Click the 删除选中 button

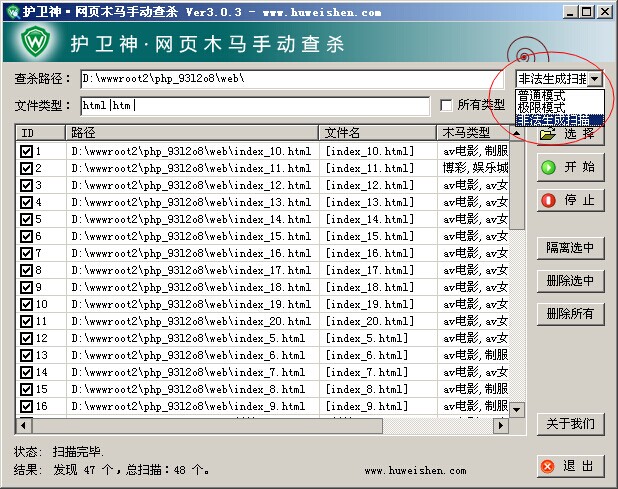570,280
